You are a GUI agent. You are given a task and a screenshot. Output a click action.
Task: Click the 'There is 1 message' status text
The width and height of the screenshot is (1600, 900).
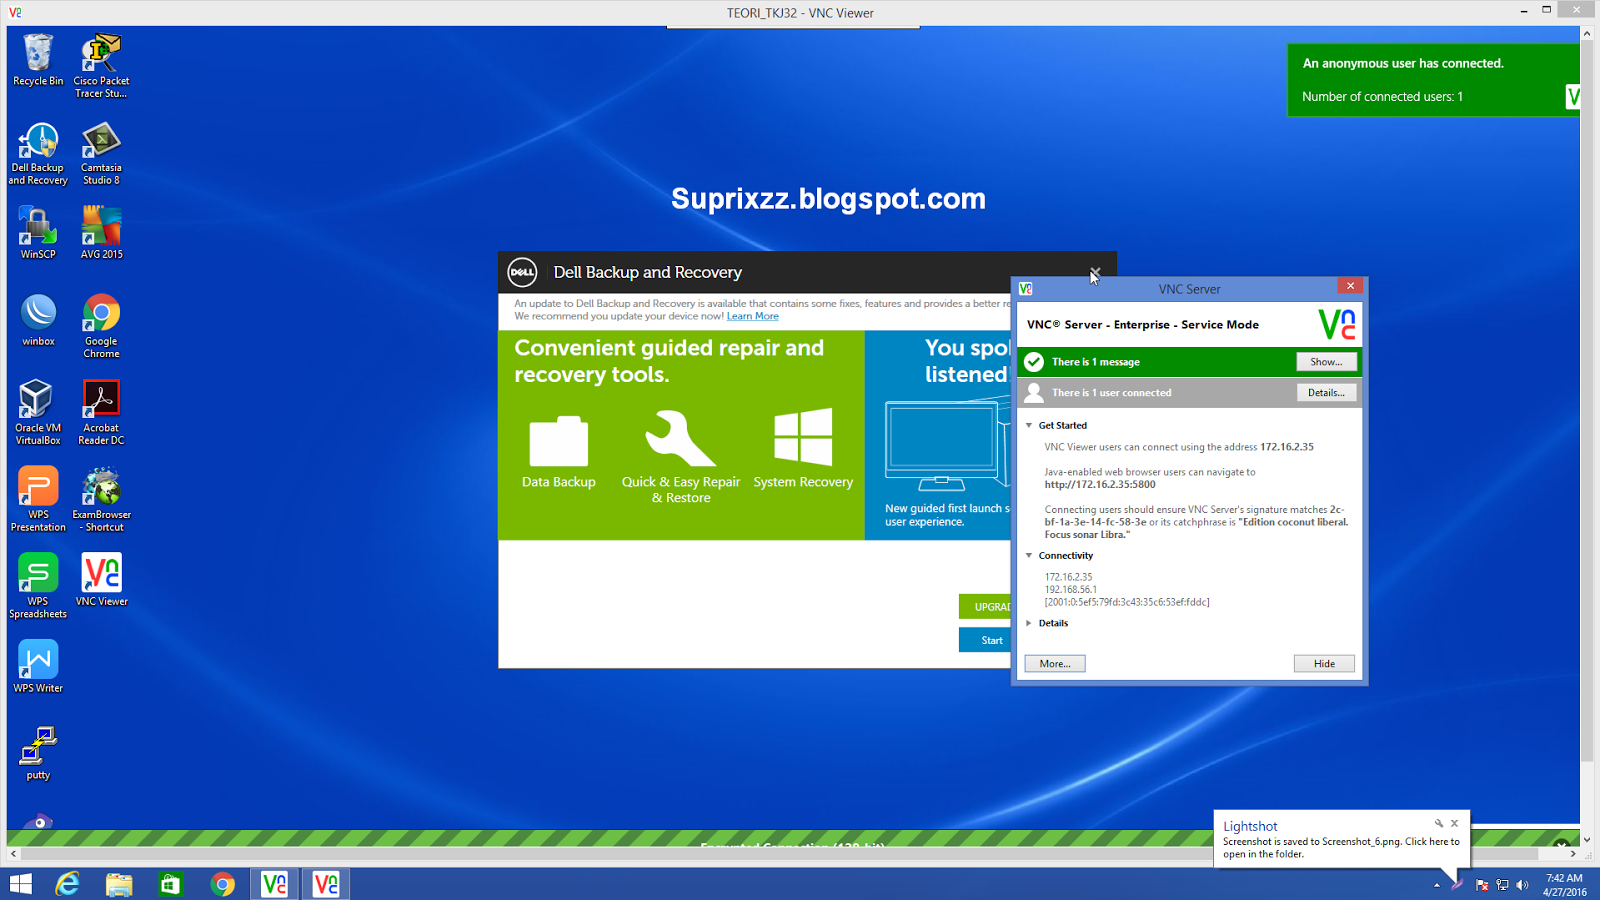point(1095,362)
